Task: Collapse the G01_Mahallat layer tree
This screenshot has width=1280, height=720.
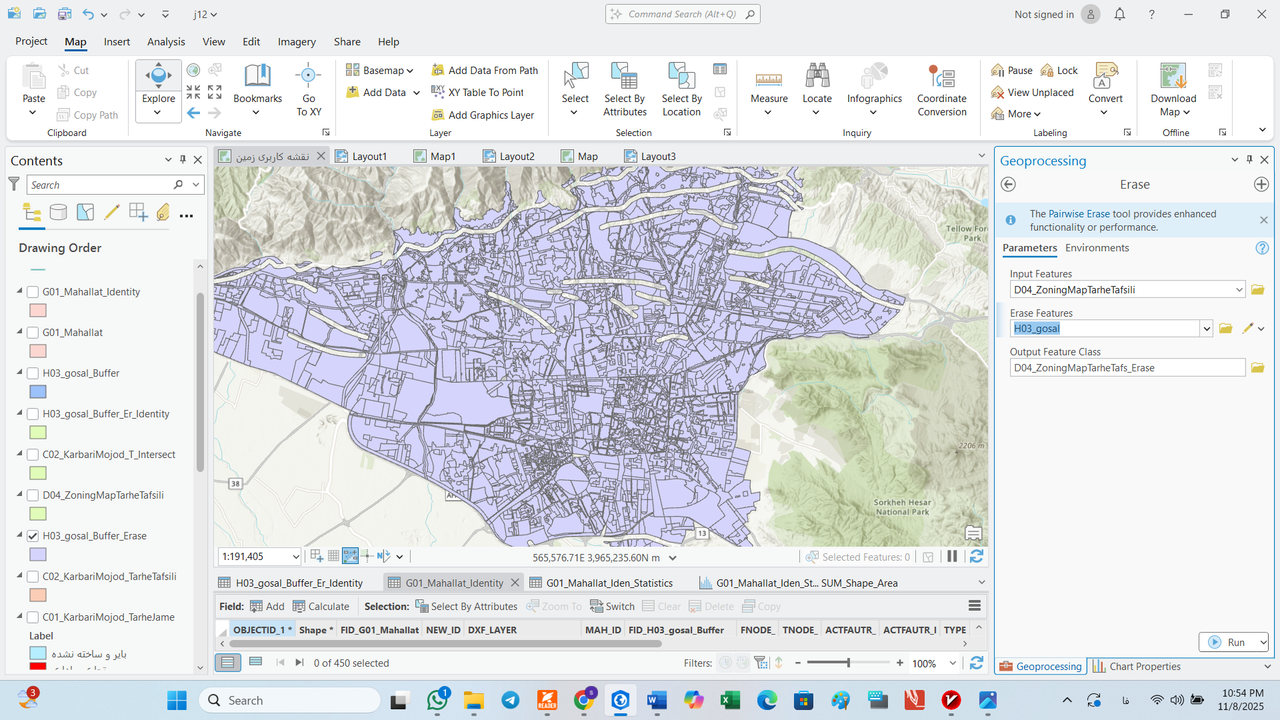Action: [x=19, y=333]
